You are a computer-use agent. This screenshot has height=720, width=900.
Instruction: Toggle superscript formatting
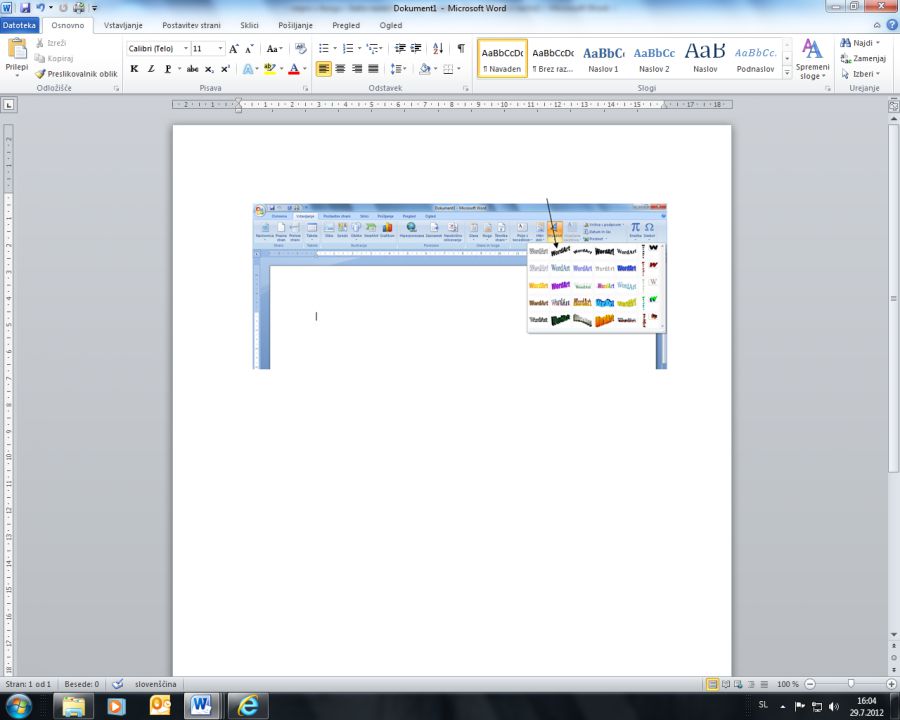226,69
